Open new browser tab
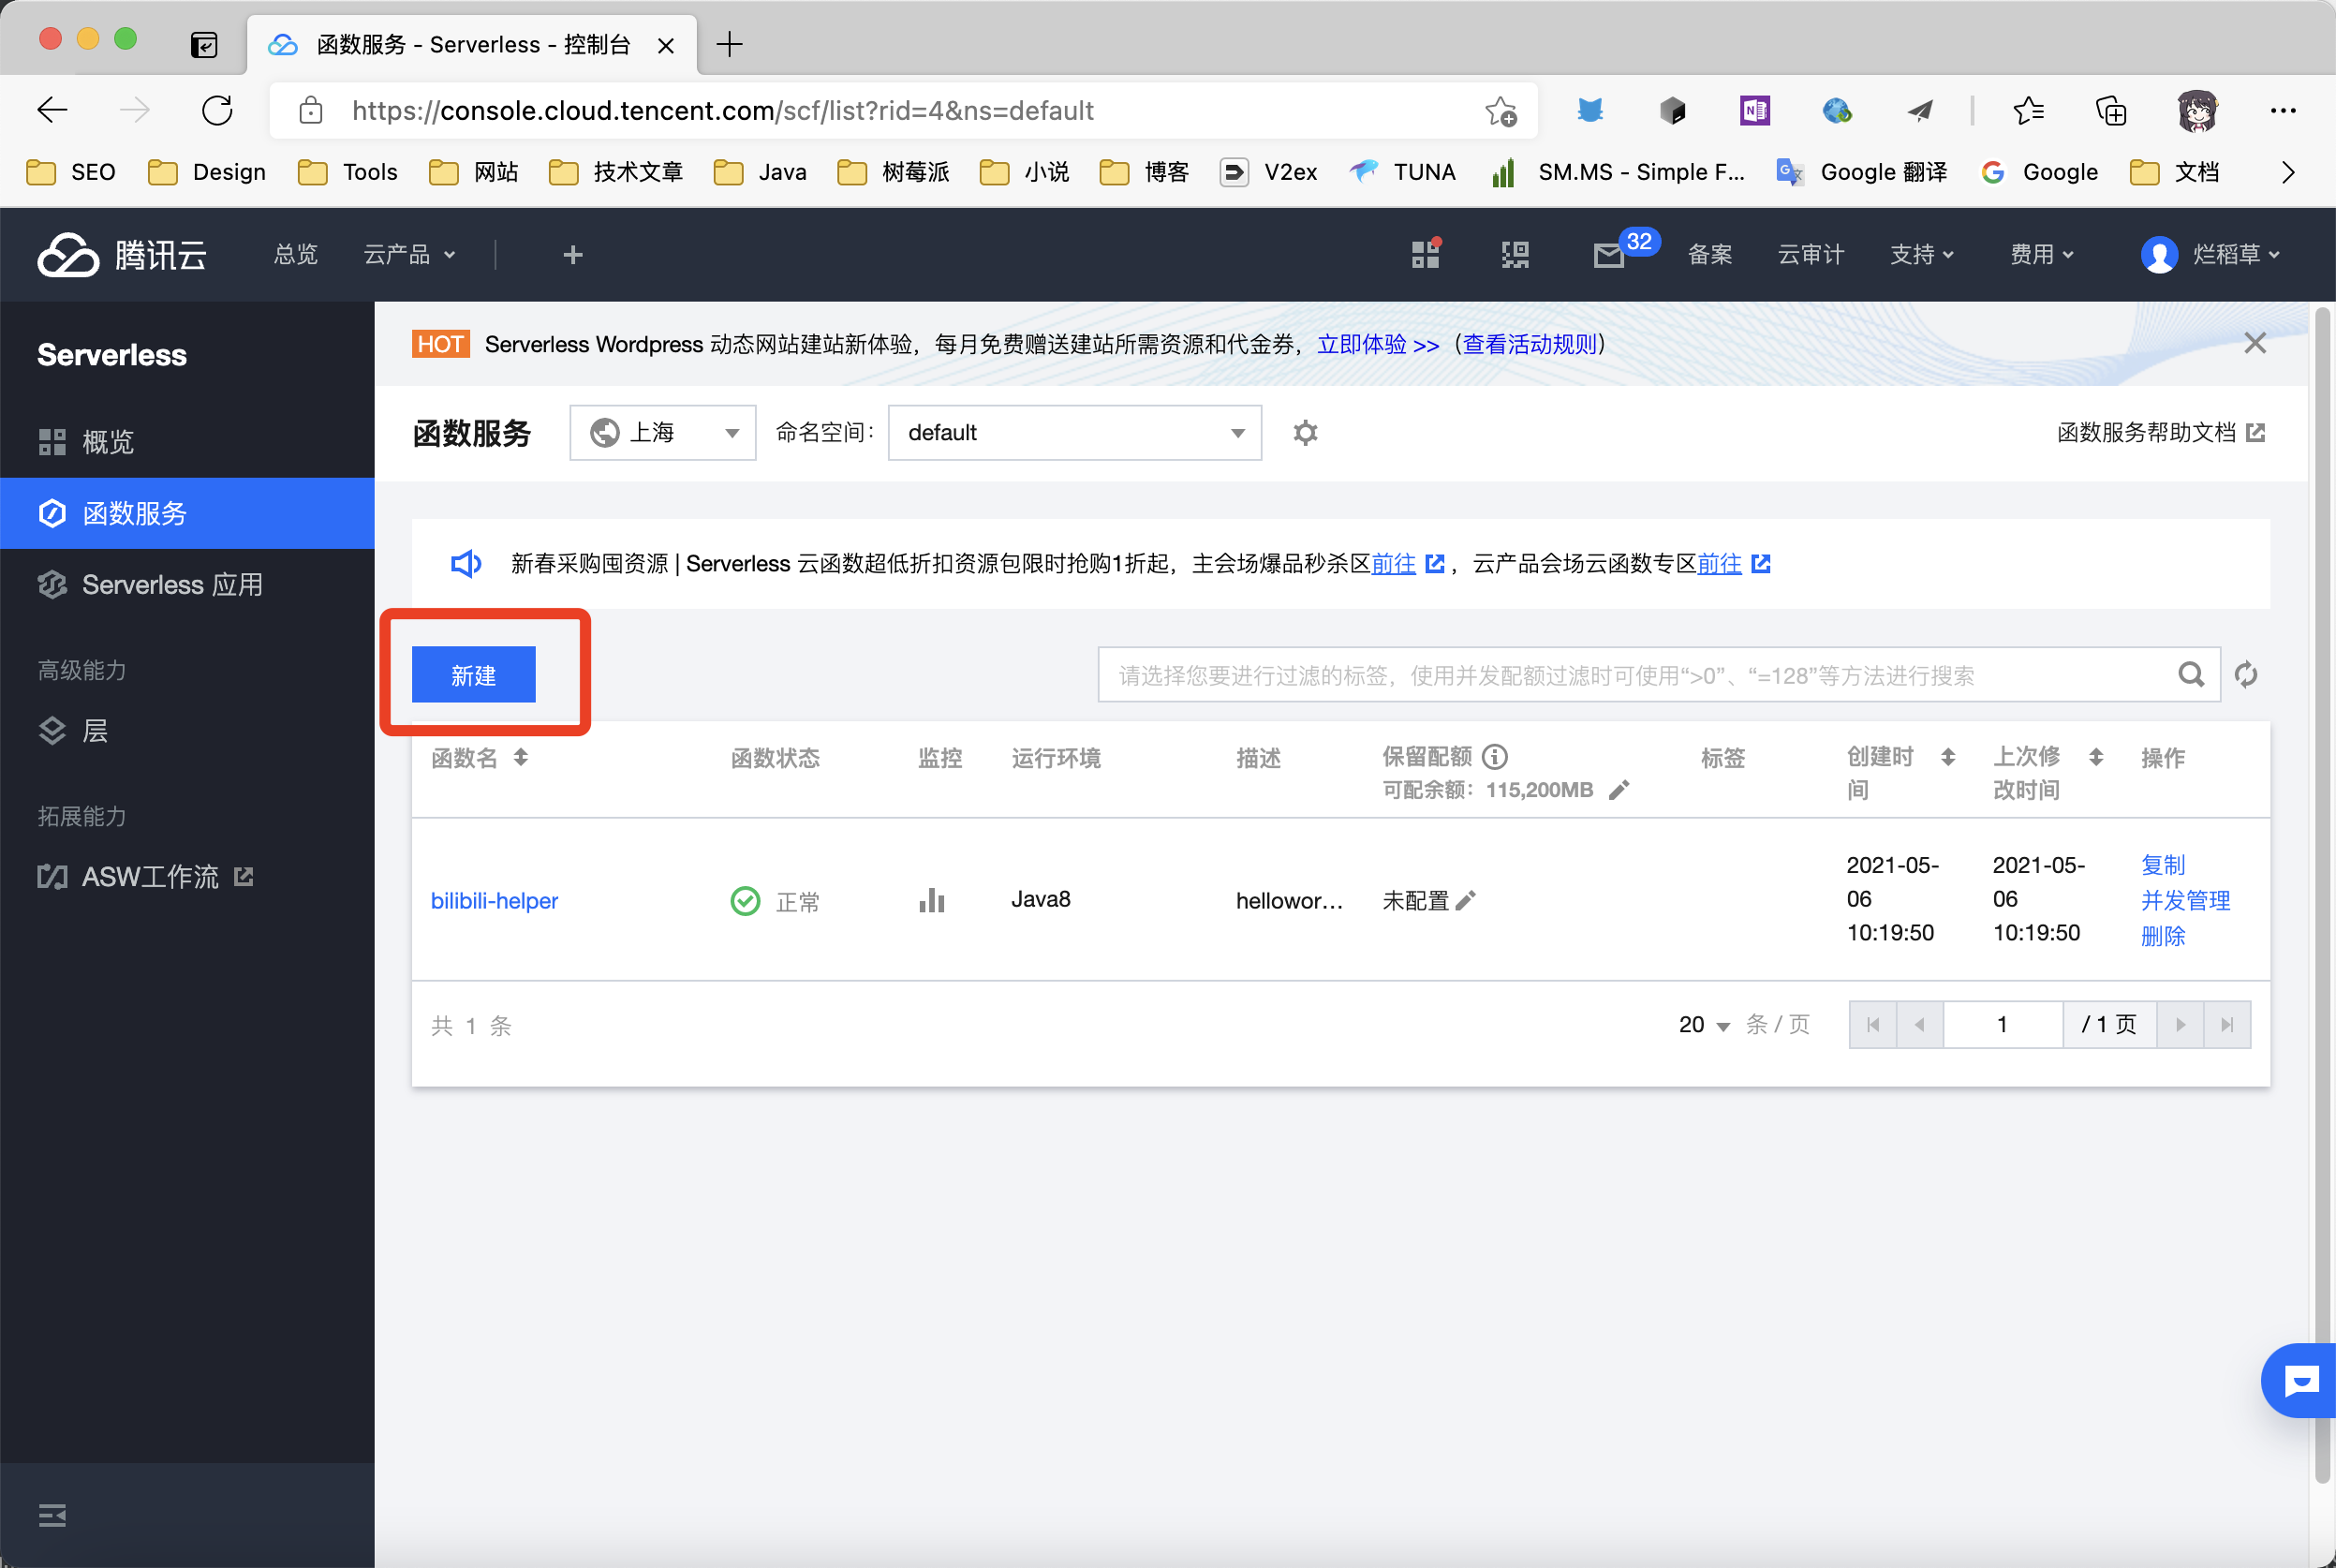This screenshot has height=1568, width=2336. pyautogui.click(x=730, y=44)
